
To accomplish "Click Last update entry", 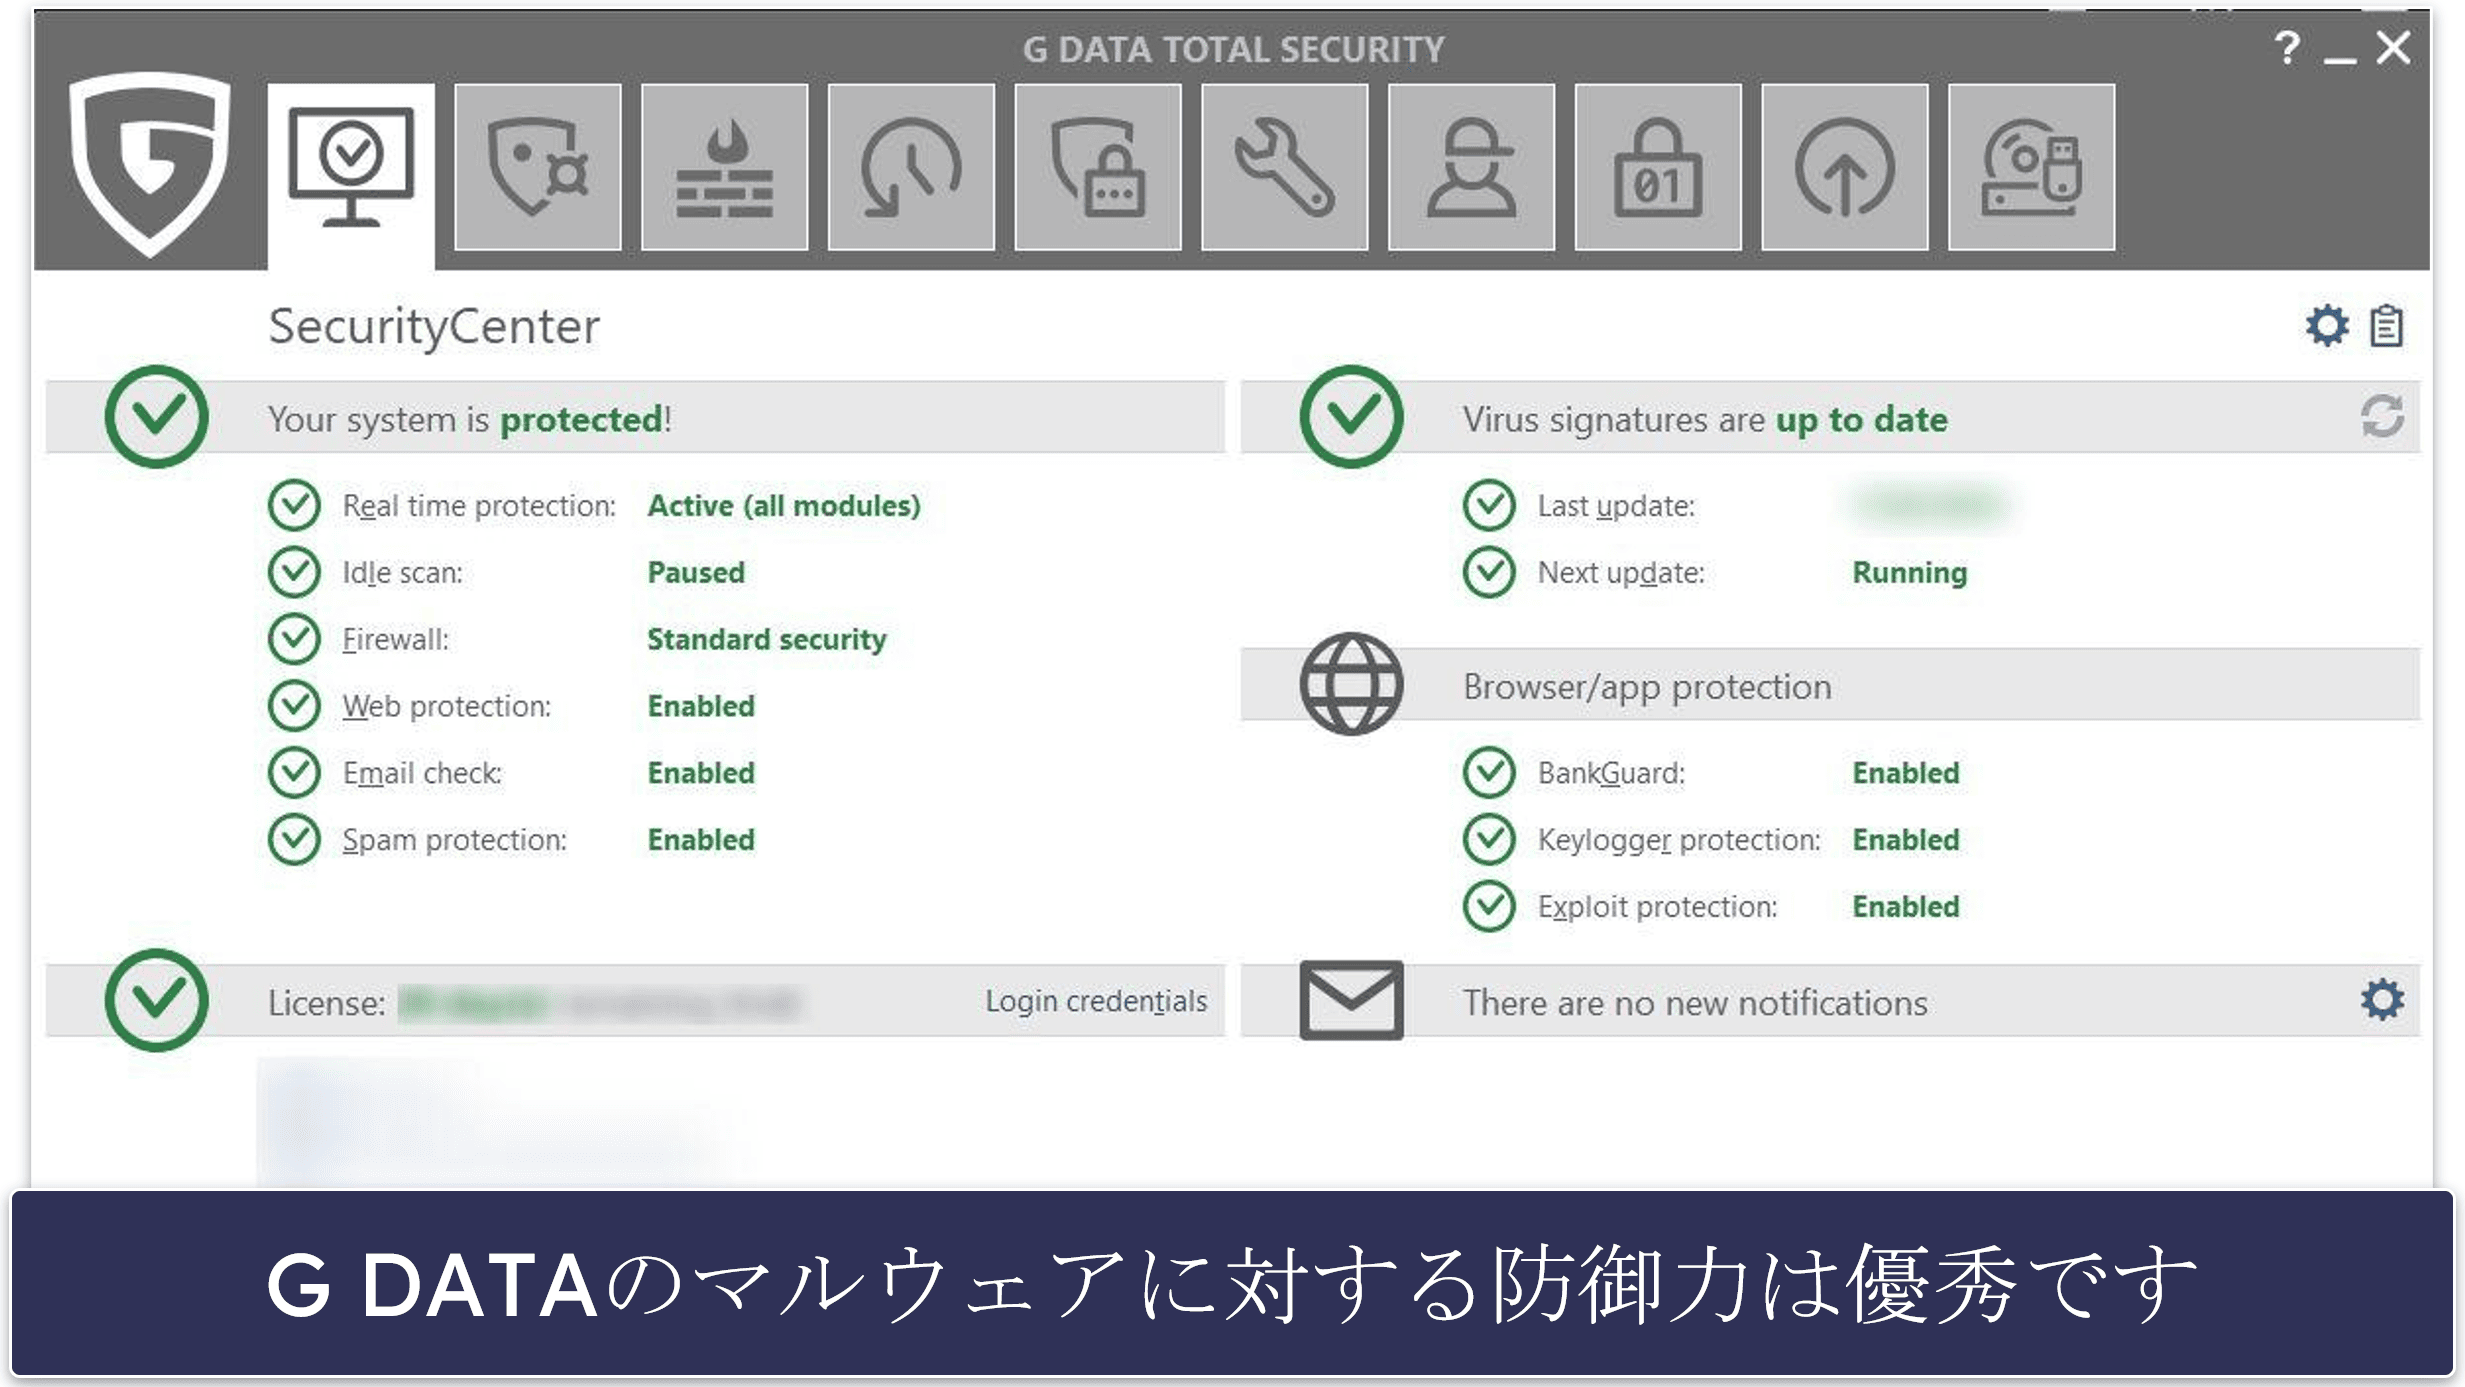I will pos(1616,506).
